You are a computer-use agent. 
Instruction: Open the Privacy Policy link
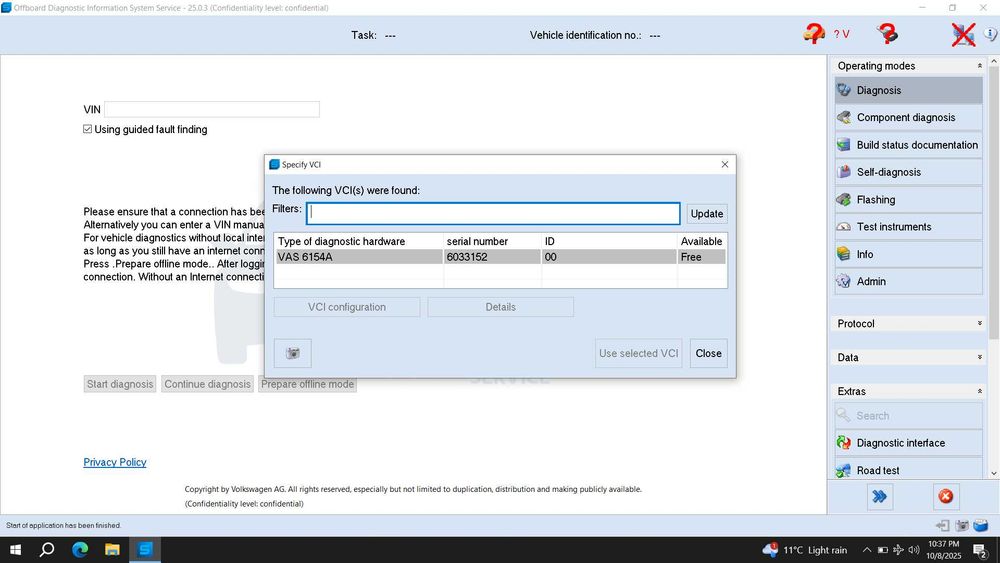pyautogui.click(x=115, y=462)
